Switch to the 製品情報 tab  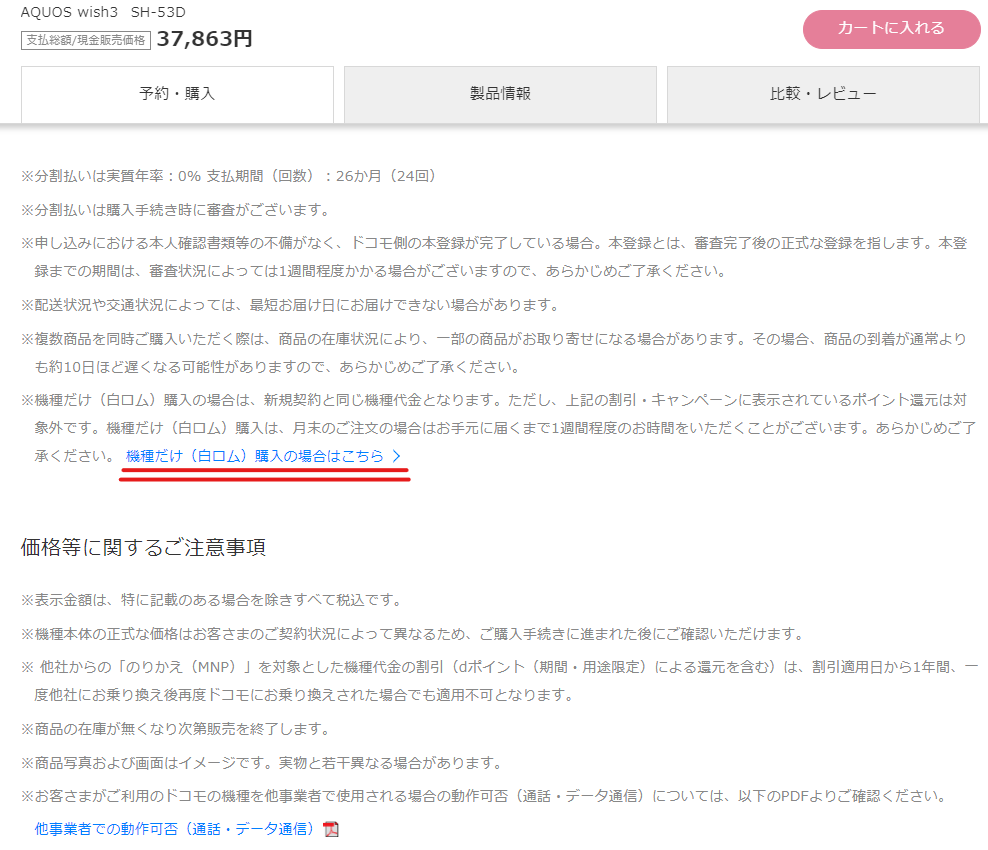point(500,95)
